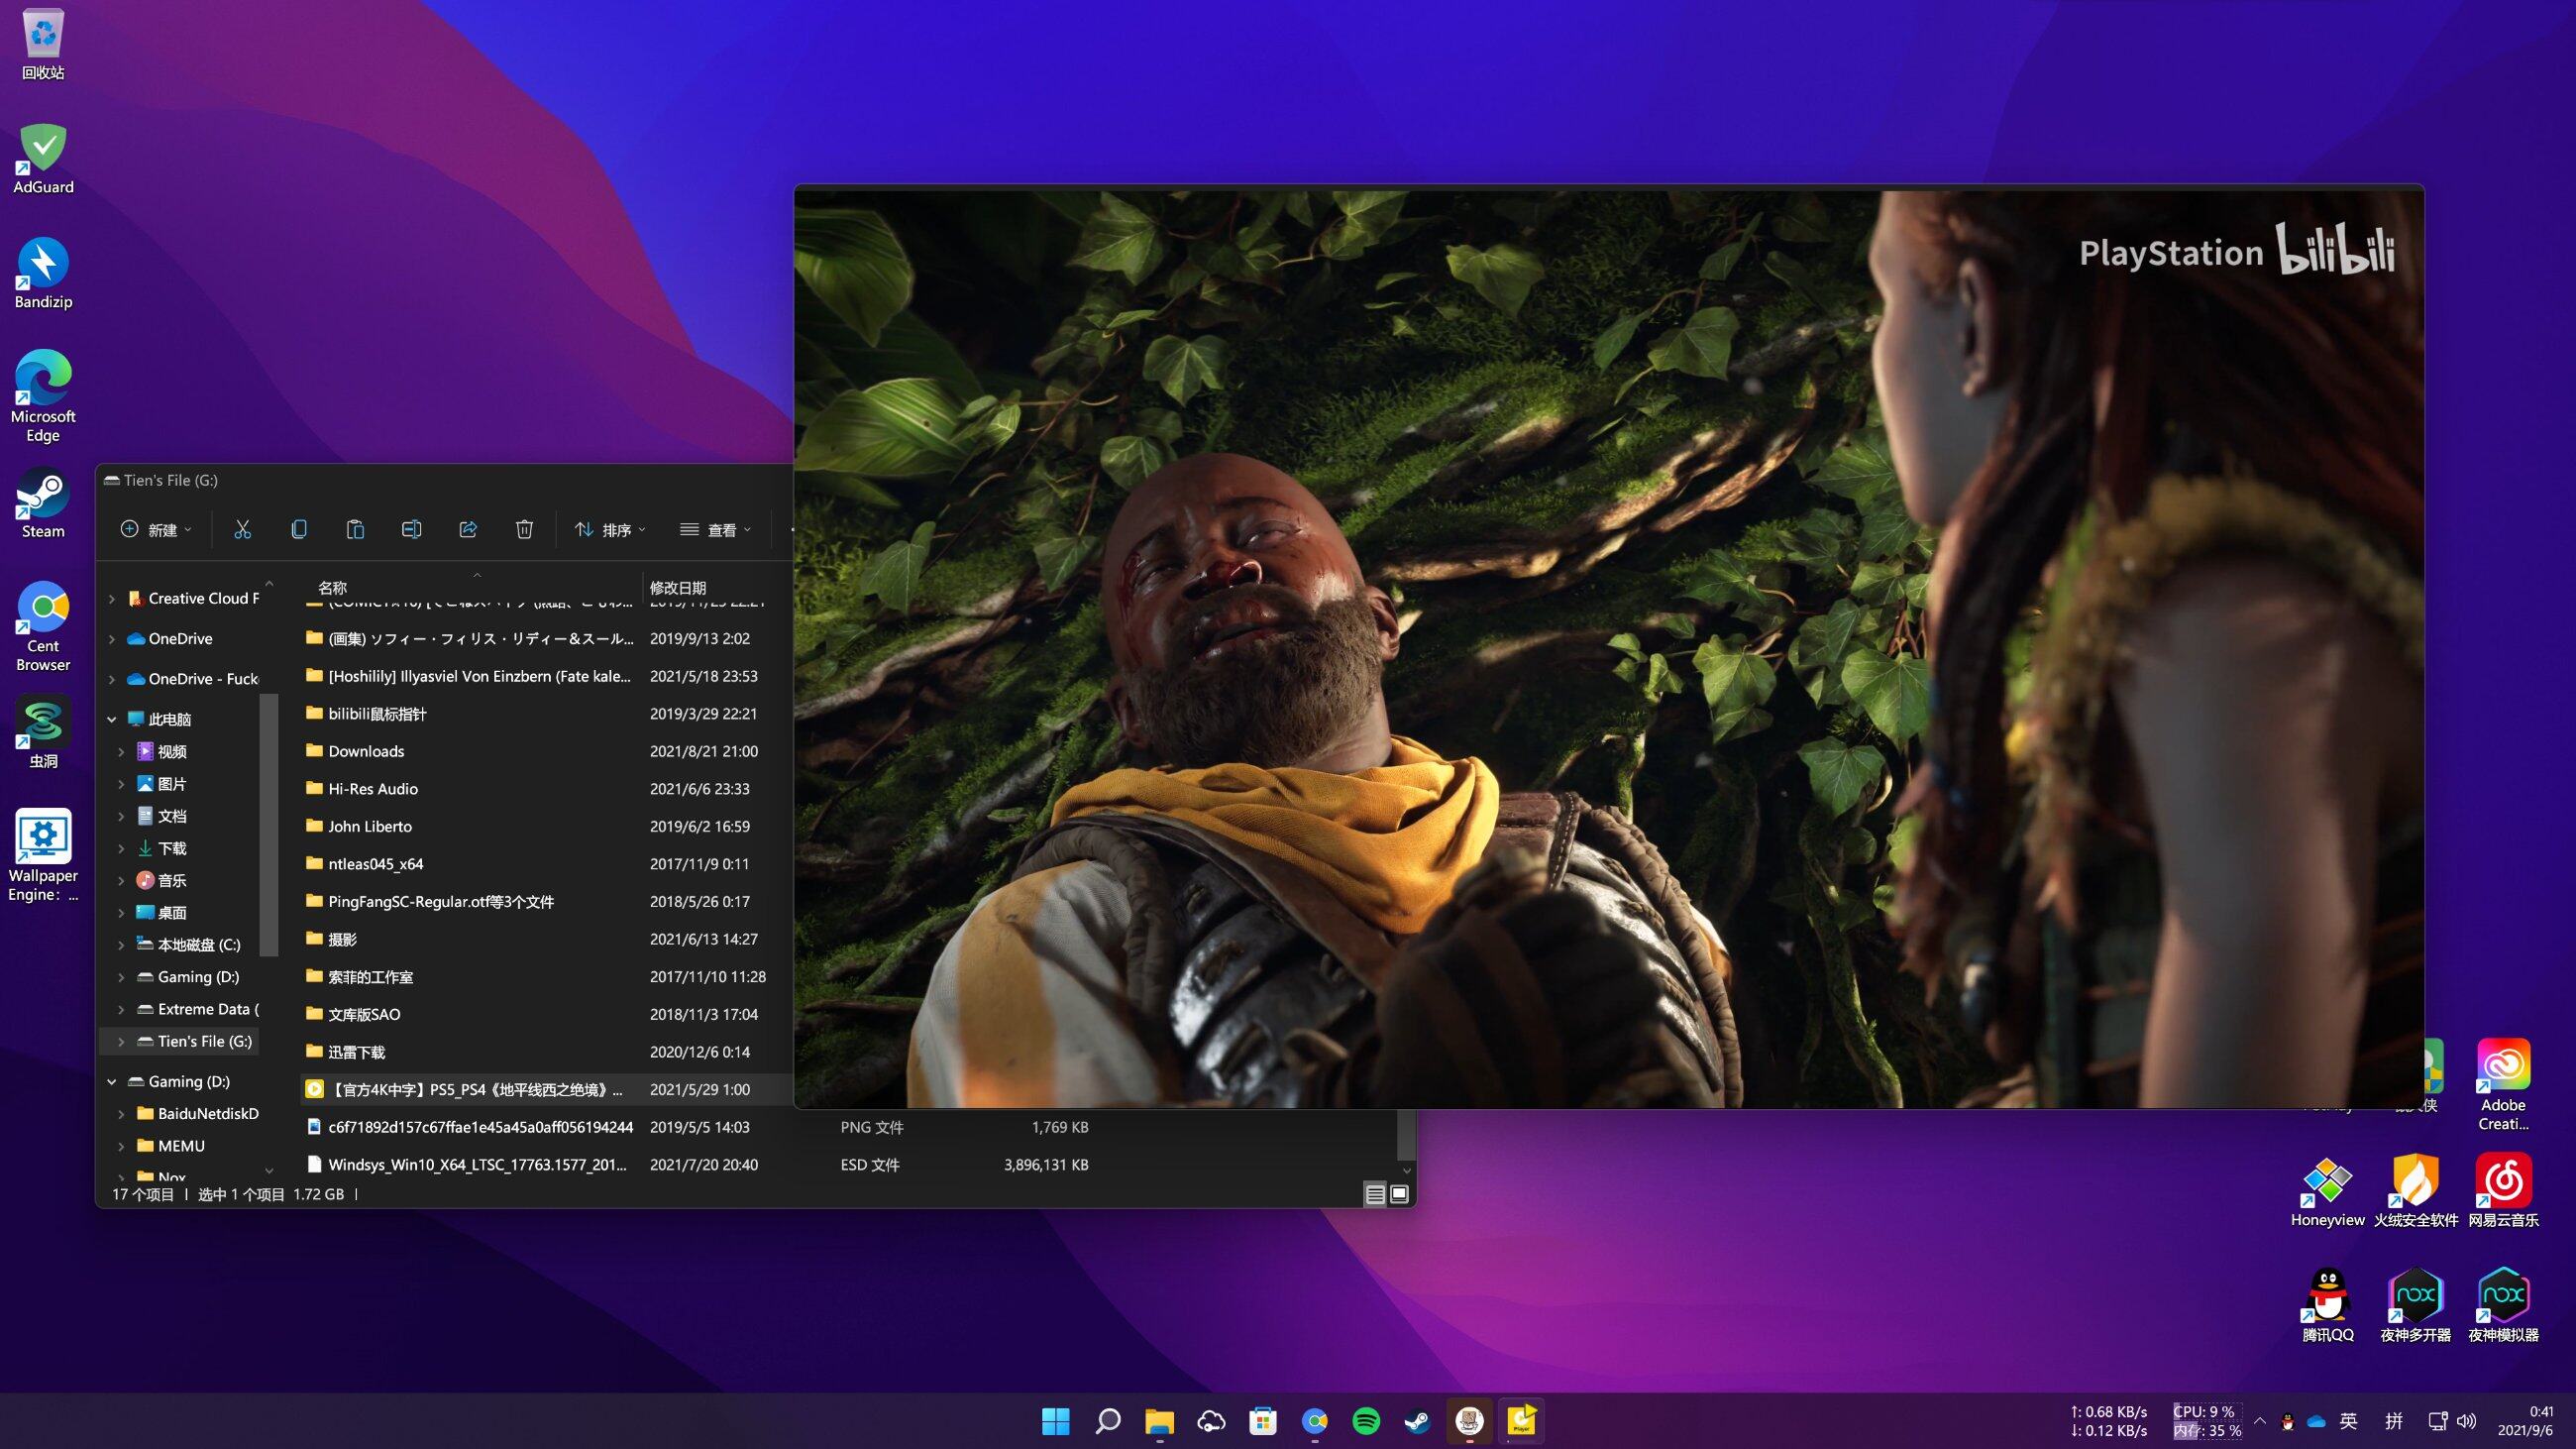Open Steam desktop shortcut
The image size is (2576, 1449).
43,503
